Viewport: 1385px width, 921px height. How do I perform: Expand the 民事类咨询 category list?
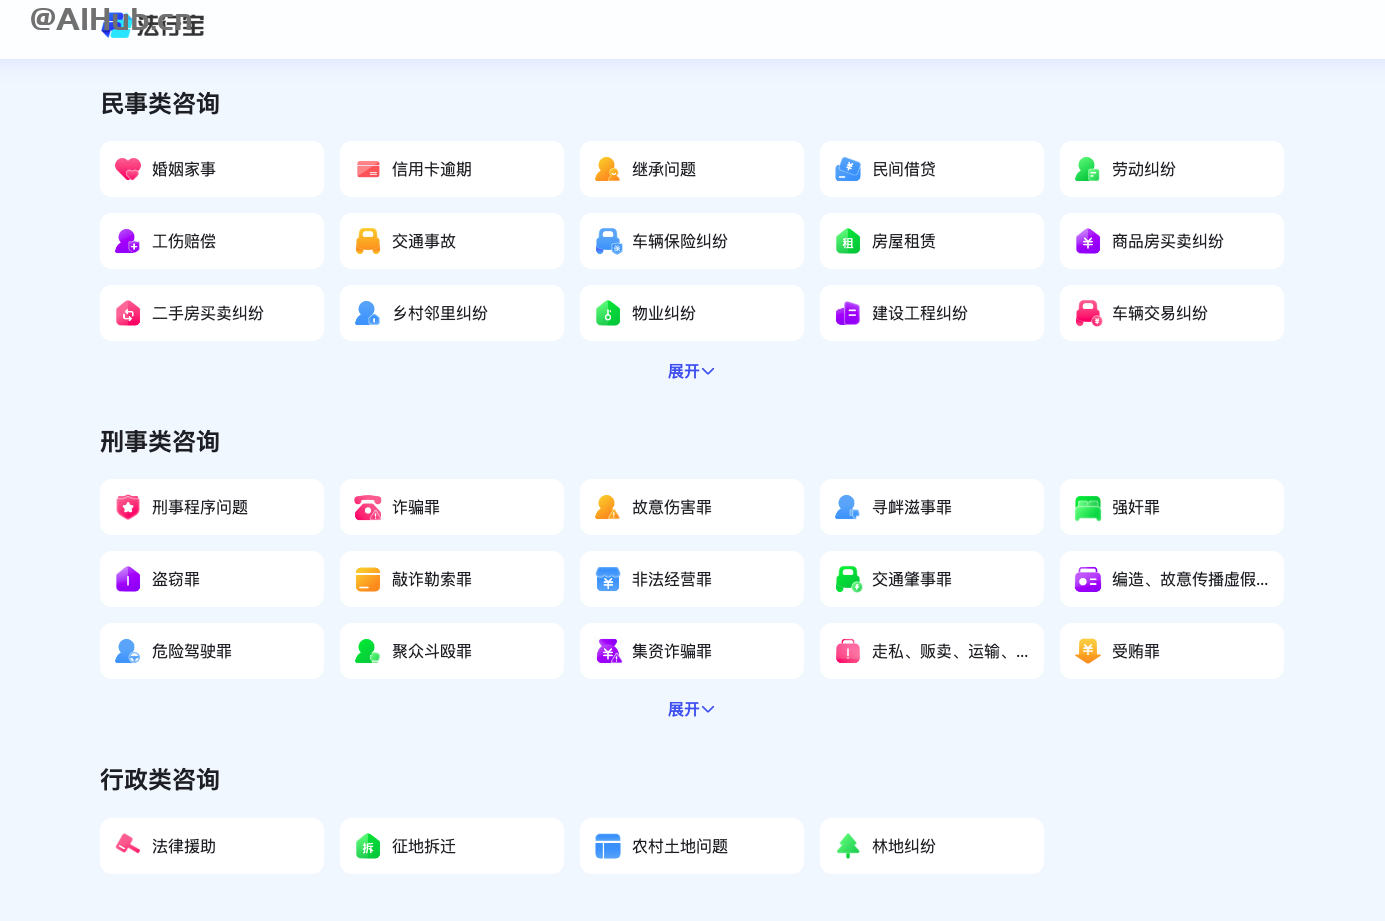click(691, 371)
